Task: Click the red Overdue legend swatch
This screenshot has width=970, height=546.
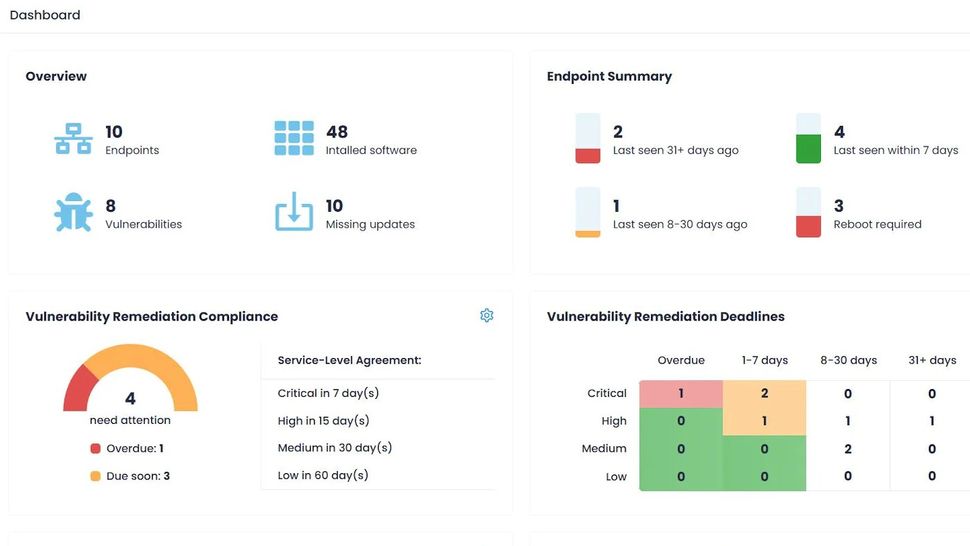Action: pyautogui.click(x=96, y=449)
